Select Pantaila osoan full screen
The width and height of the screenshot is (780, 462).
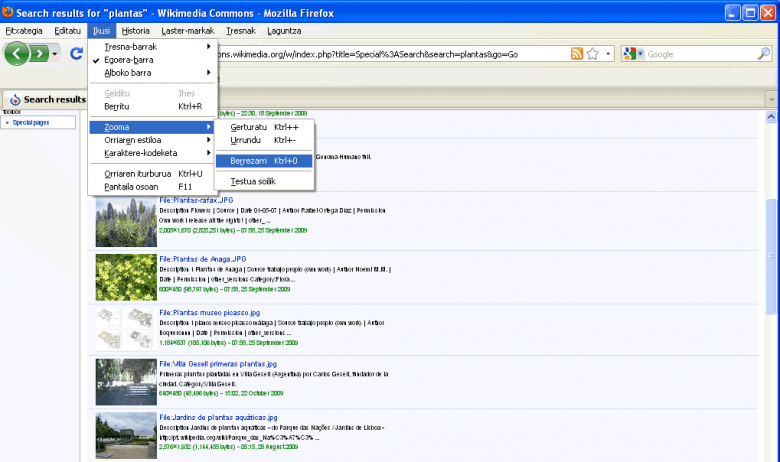pos(152,187)
